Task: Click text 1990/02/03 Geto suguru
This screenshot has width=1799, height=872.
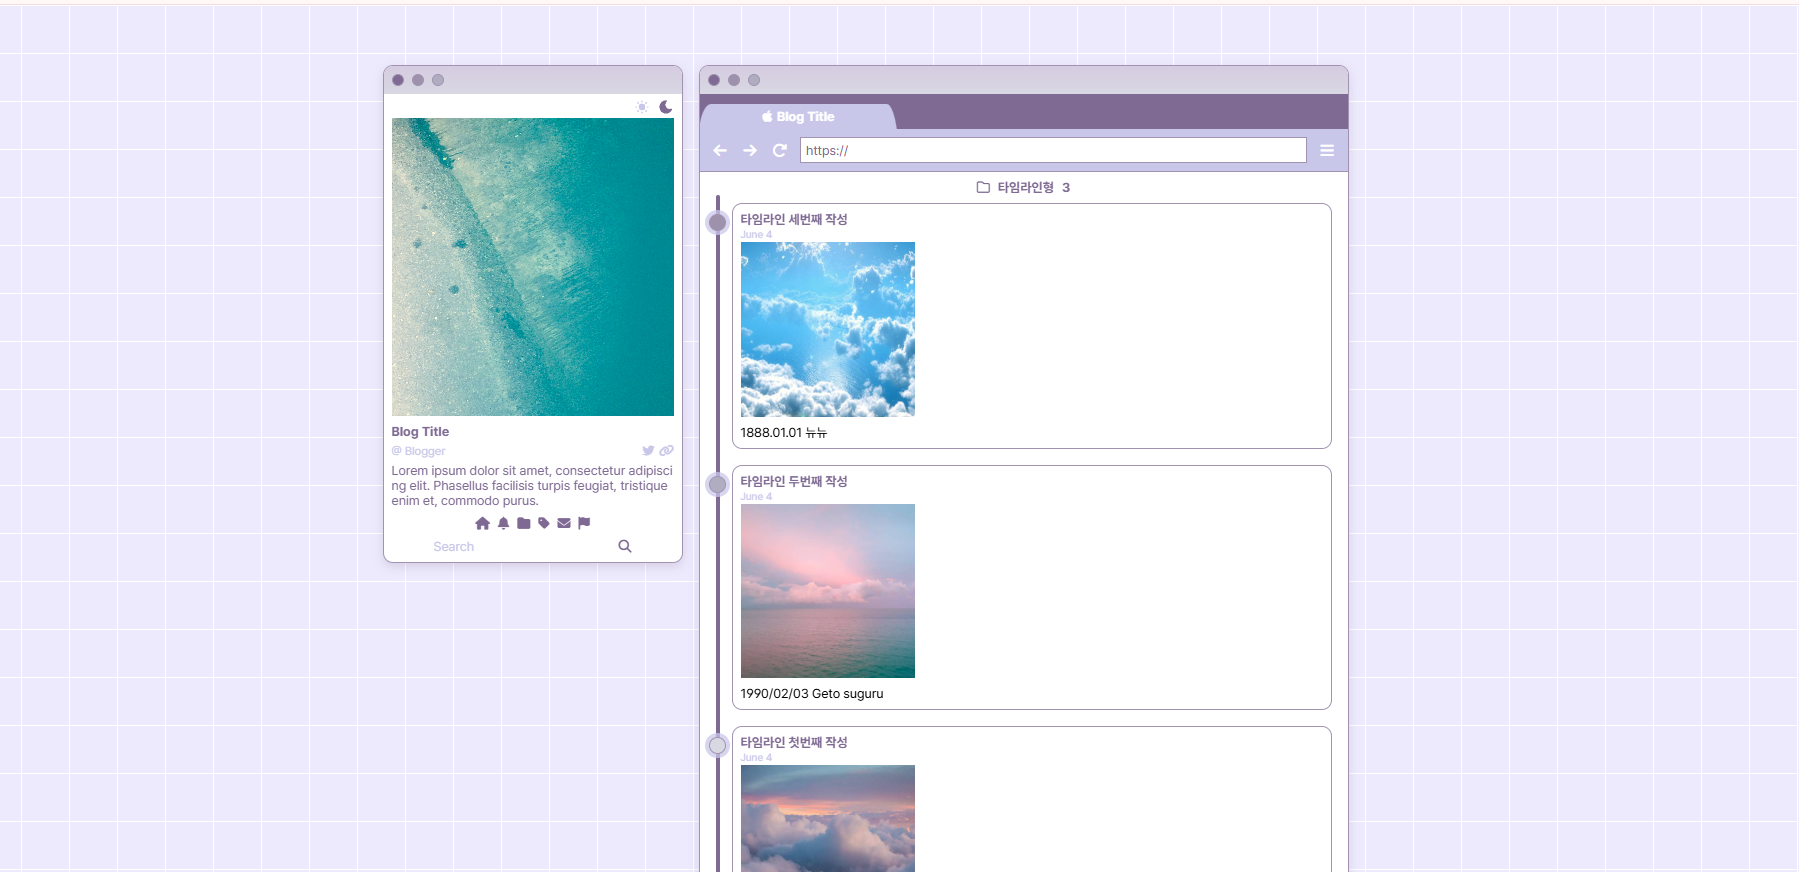Action: point(812,694)
